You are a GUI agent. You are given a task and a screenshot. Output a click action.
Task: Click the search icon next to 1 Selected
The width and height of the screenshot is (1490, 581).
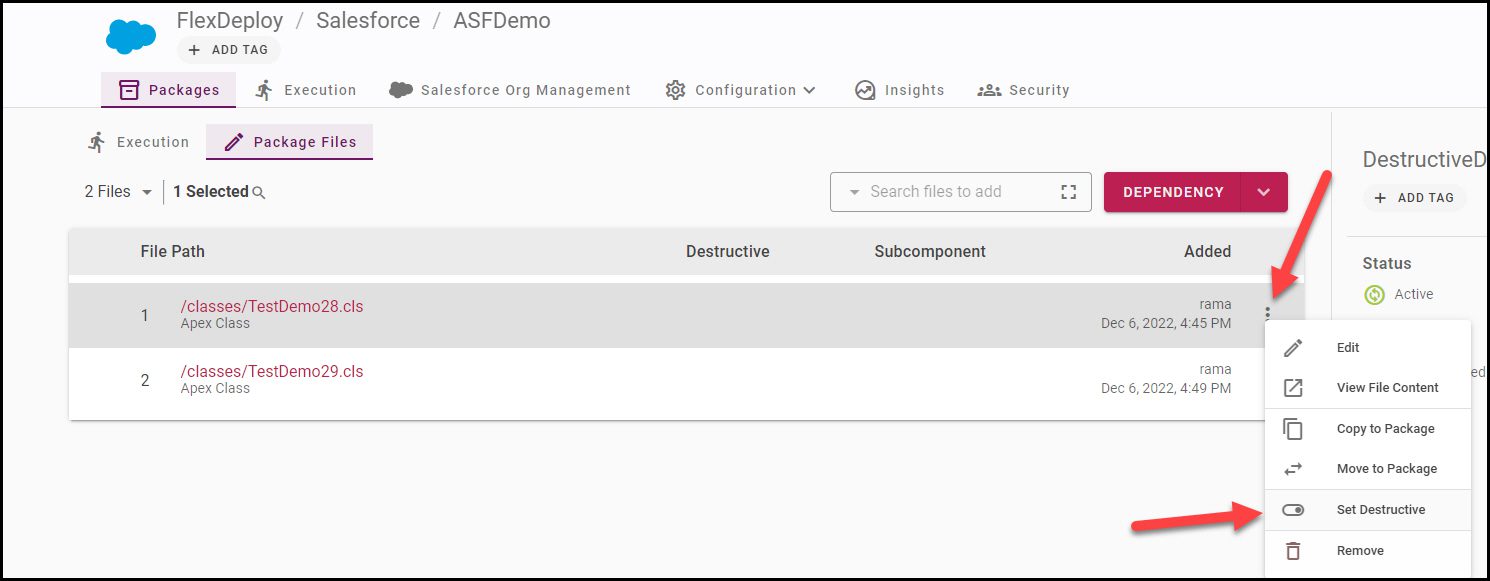coord(259,193)
